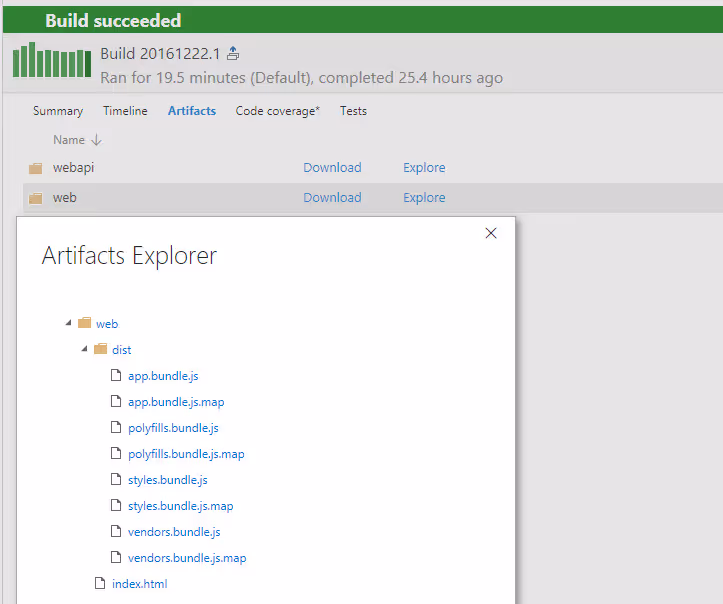
Task: Open styles.bundle.js file
Action: 168,480
